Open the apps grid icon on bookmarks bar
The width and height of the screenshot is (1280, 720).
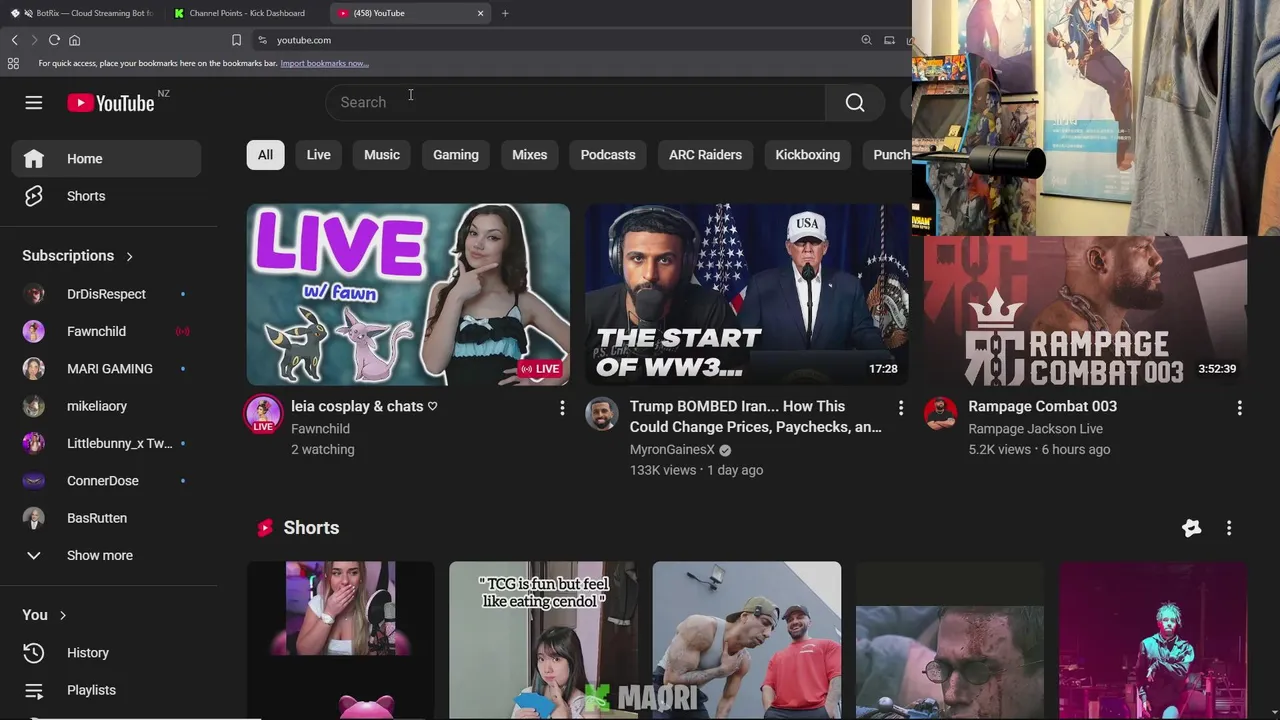point(13,63)
